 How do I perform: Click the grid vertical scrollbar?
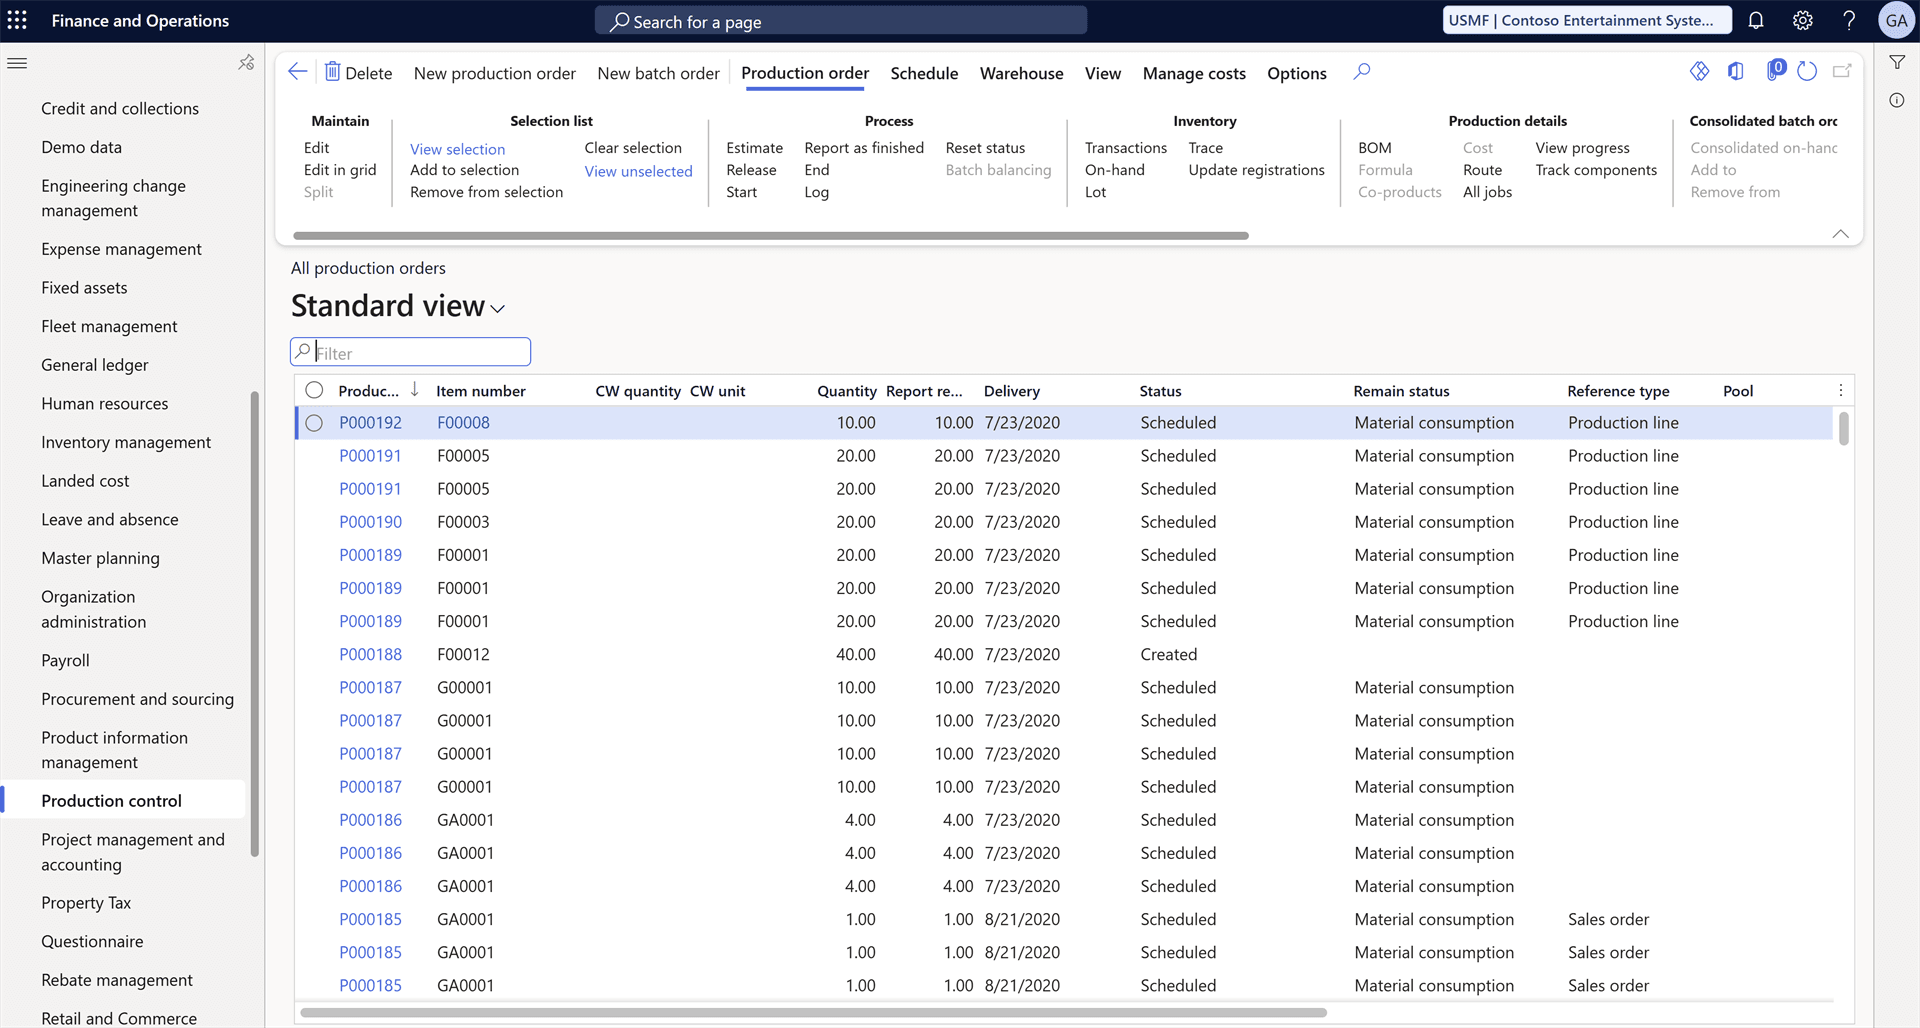click(1843, 429)
